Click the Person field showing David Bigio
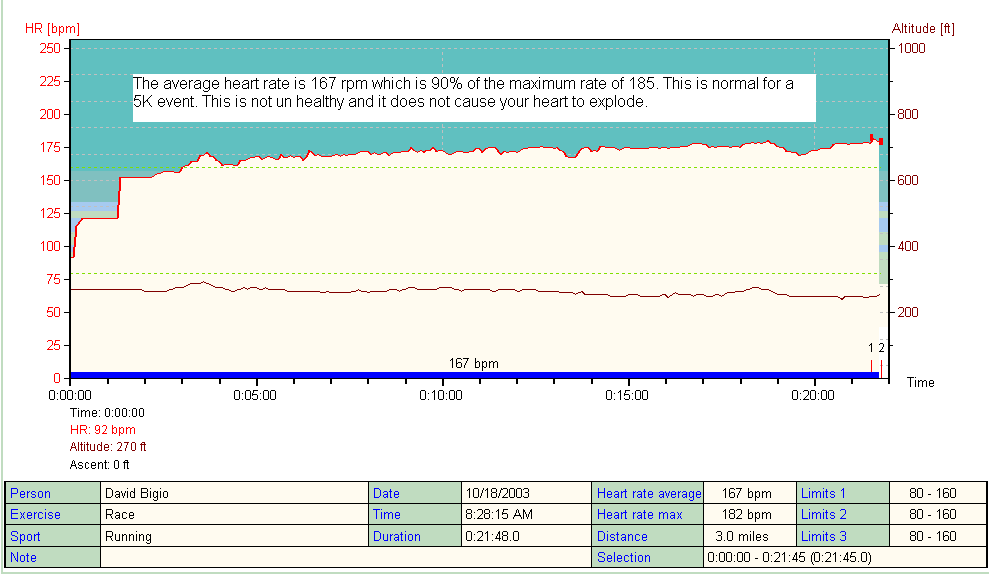This screenshot has width=989, height=574. (234, 493)
